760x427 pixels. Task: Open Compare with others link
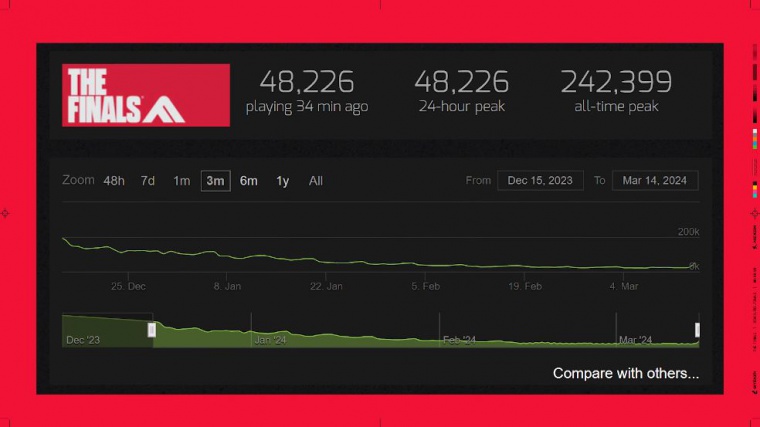click(625, 374)
